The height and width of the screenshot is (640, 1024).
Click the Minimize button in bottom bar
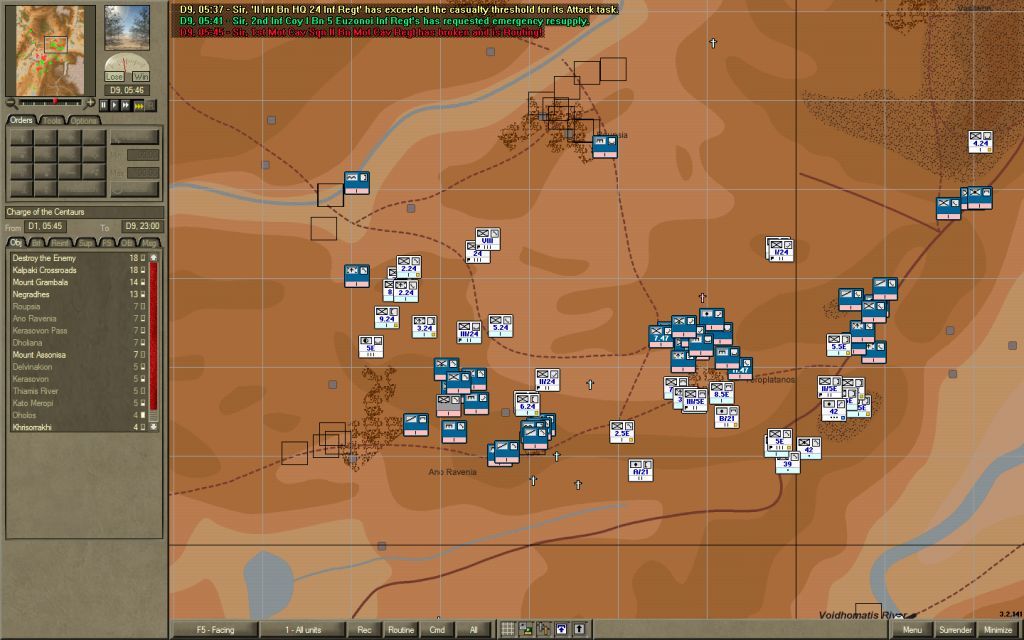coord(998,630)
